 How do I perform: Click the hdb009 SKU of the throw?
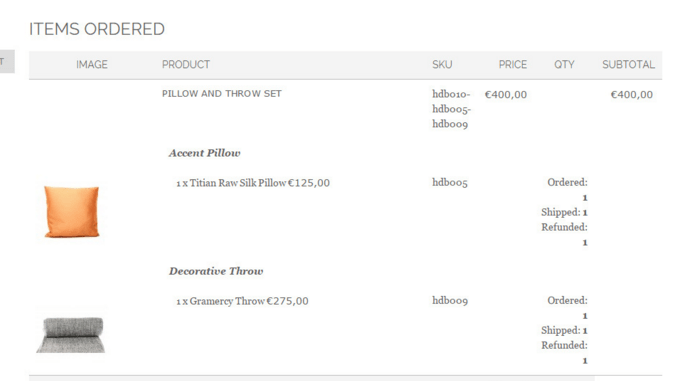(x=450, y=300)
